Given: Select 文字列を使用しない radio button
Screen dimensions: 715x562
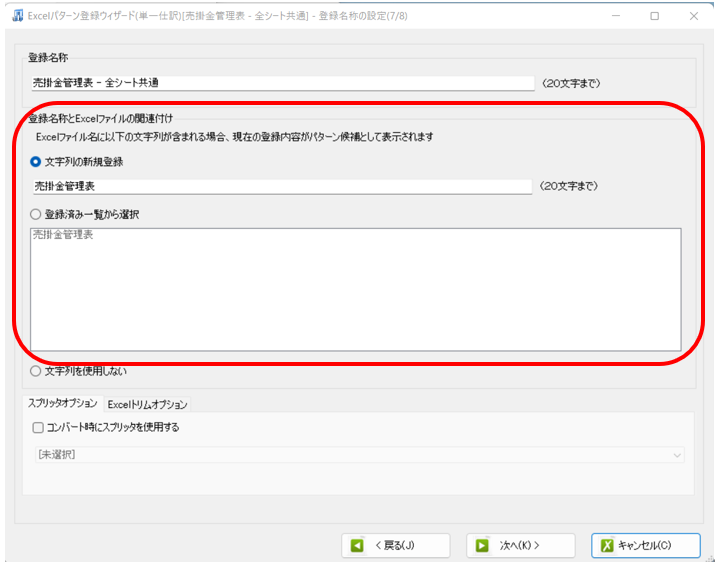Looking at the screenshot, I should tap(35, 371).
